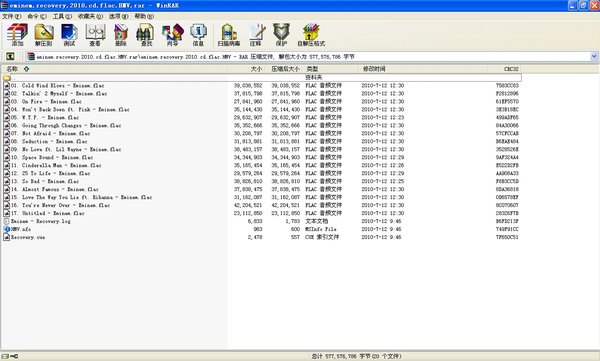The image size is (600, 361).
Task: Click the '资料夹' type label in parent row
Action: click(x=313, y=78)
